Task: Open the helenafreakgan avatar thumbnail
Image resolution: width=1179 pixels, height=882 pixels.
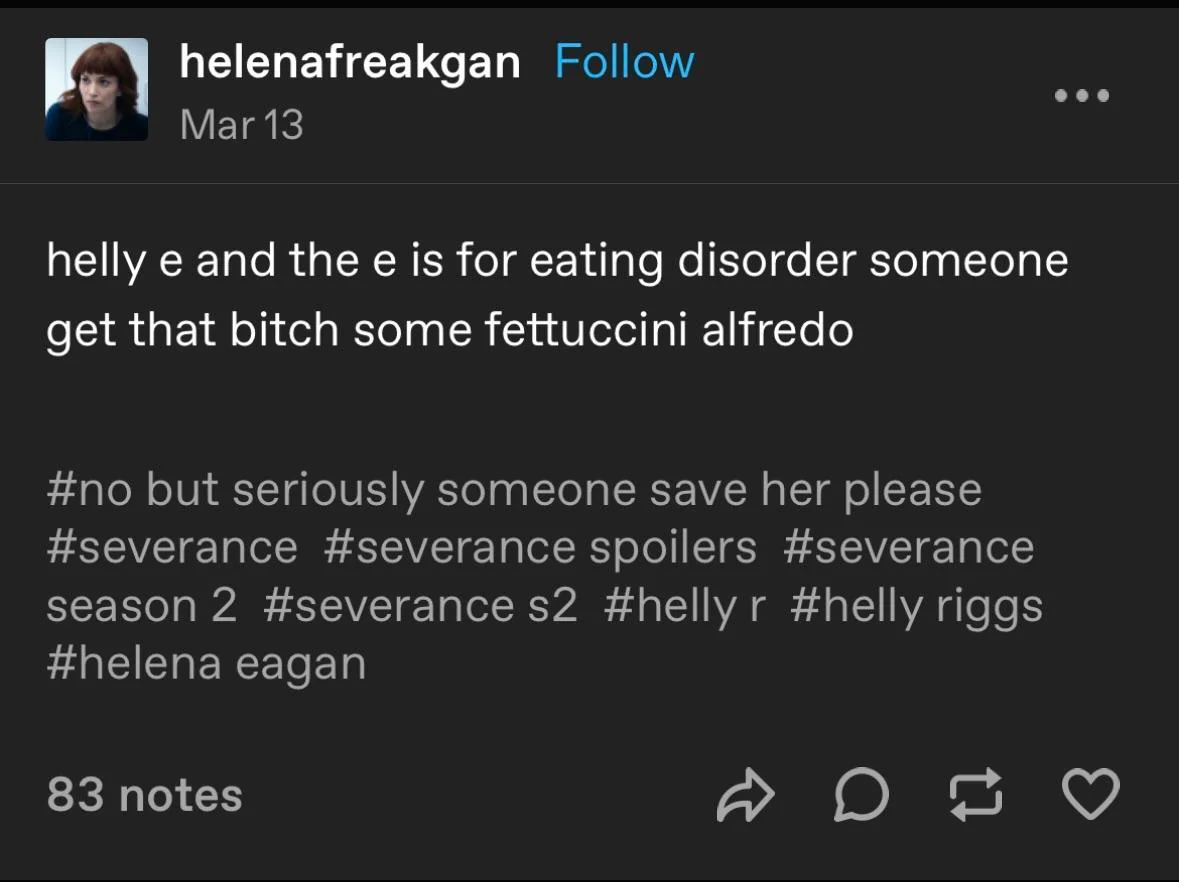Action: (x=96, y=89)
